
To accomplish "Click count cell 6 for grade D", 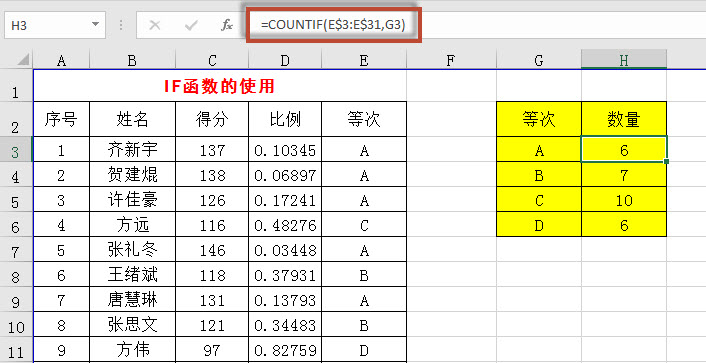I will pyautogui.click(x=624, y=225).
